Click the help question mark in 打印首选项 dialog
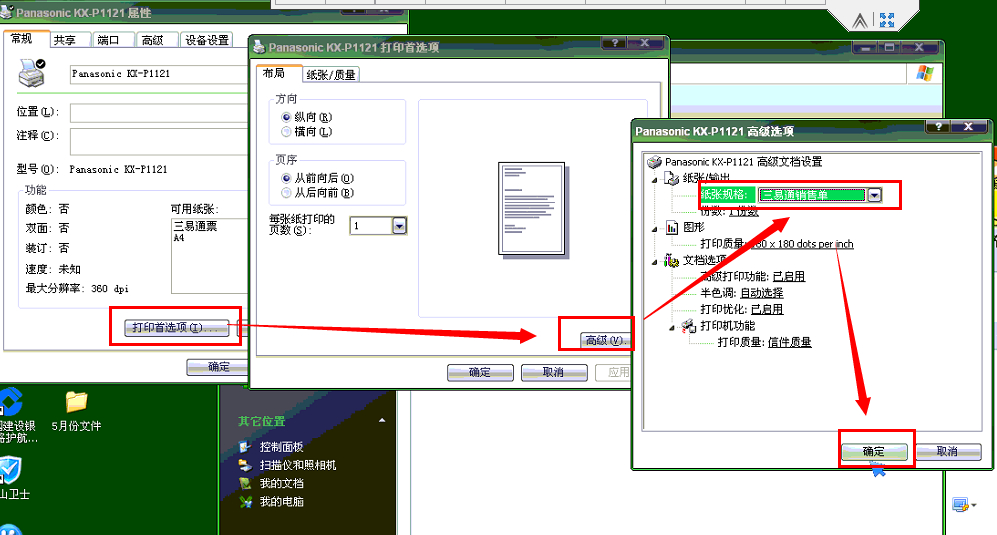This screenshot has width=997, height=535. 614,43
